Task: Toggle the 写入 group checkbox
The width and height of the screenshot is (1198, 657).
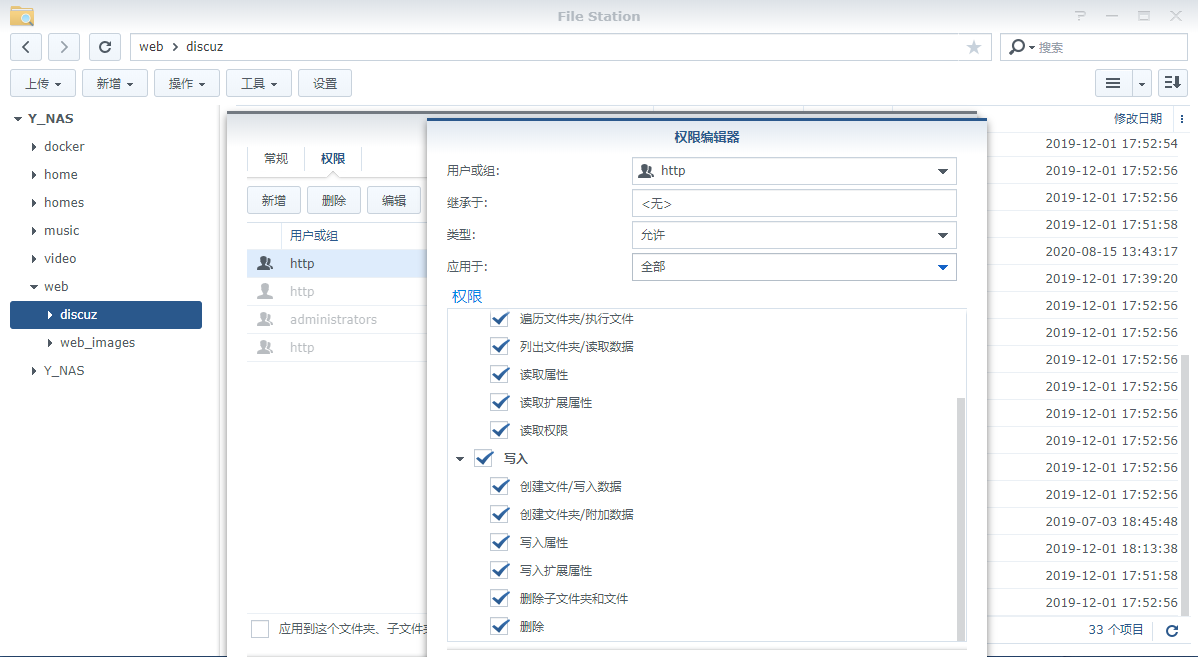Action: click(484, 459)
